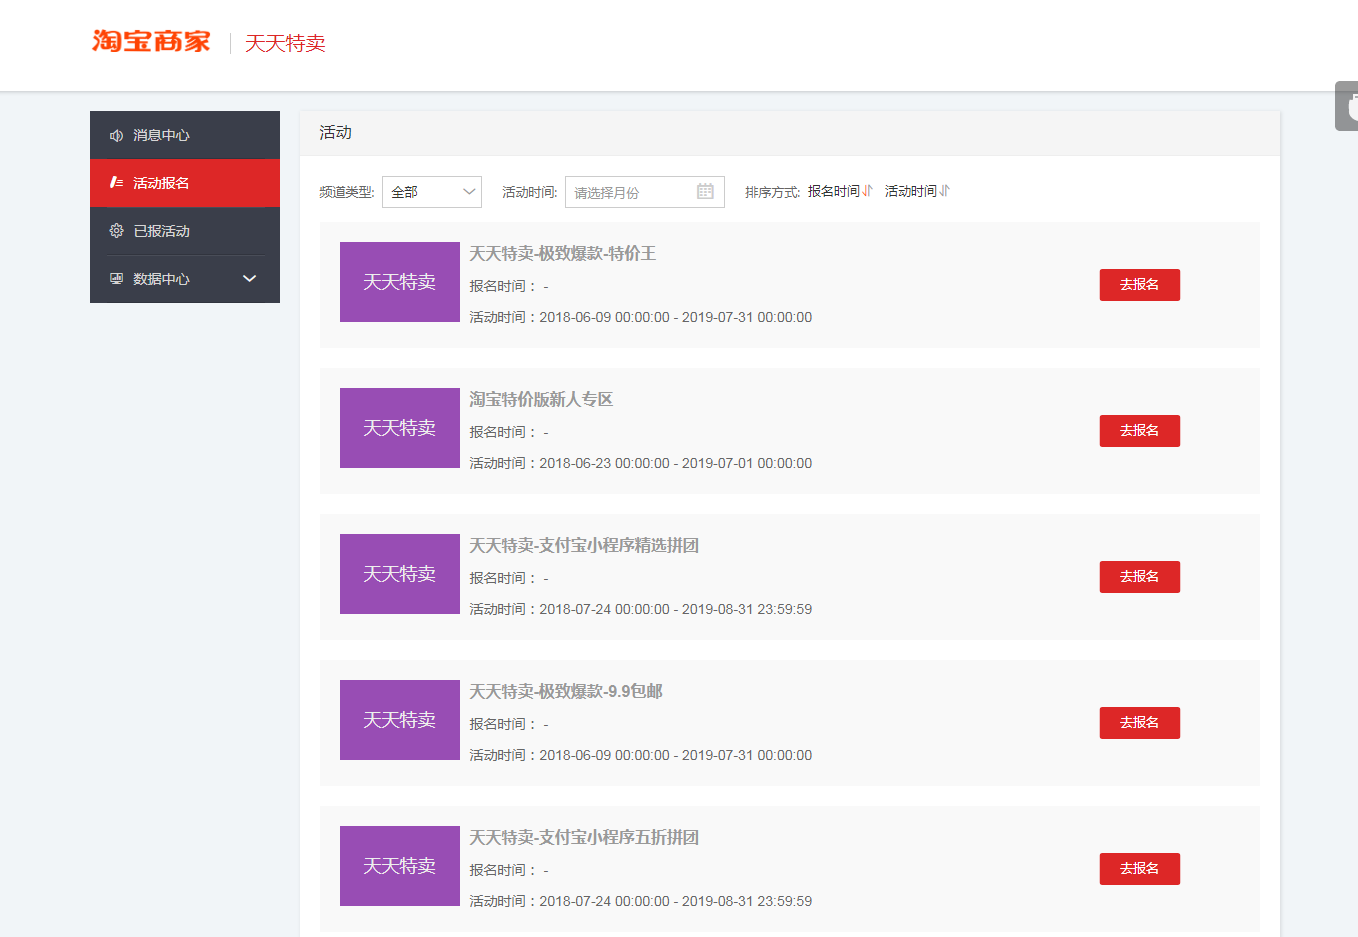
Task: Click the purple thumbnail of 支付宝小程序五折拼团
Action: (400, 866)
